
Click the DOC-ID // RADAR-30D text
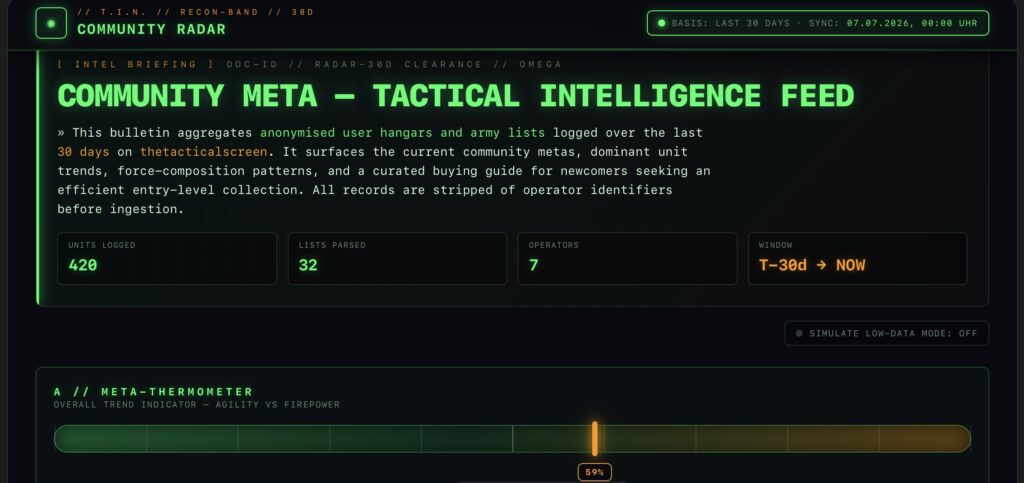tap(310, 65)
